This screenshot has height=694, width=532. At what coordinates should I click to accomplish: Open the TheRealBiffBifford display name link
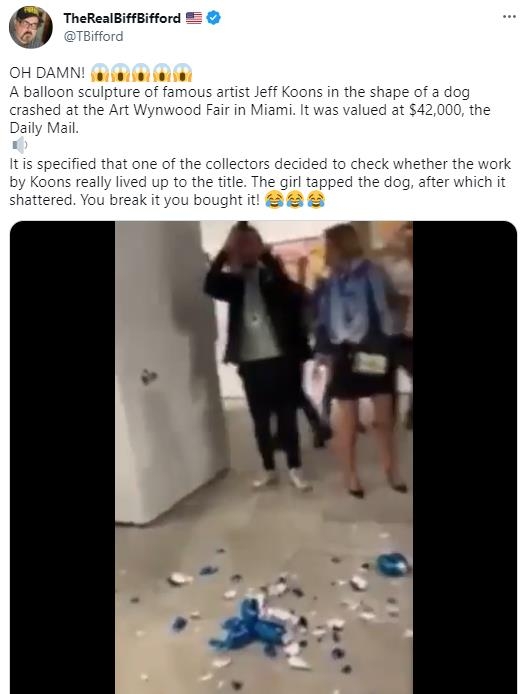point(122,18)
